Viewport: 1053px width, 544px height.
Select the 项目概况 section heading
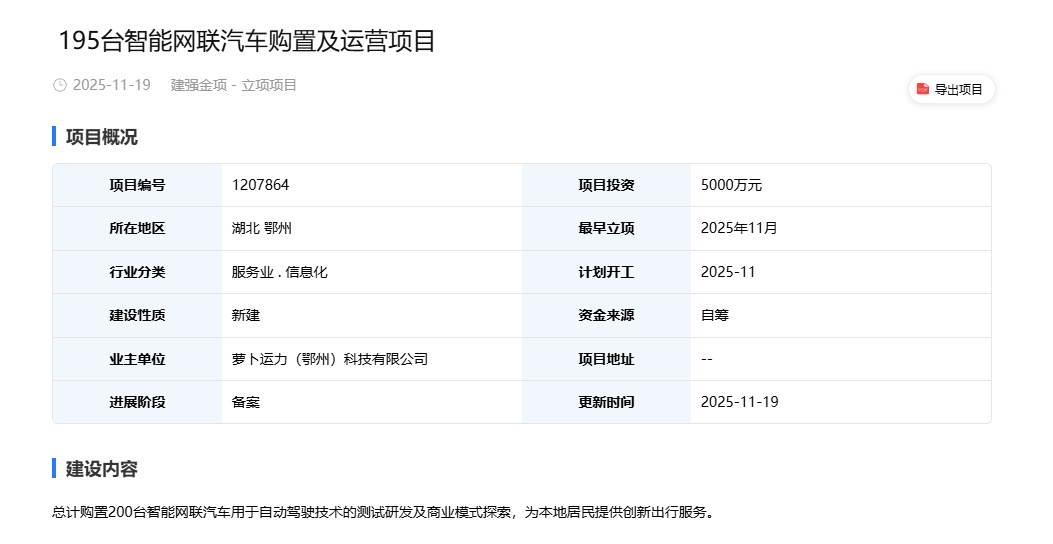click(x=102, y=137)
